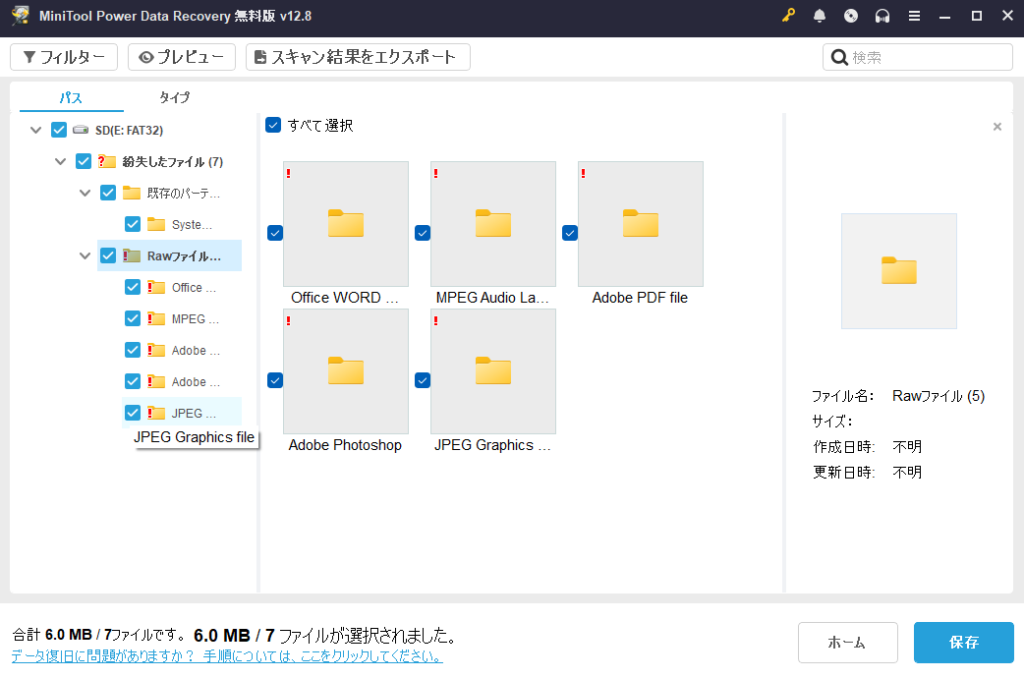This screenshot has width=1024, height=678.
Task: Click the search magnifier icon
Action: pyautogui.click(x=839, y=56)
